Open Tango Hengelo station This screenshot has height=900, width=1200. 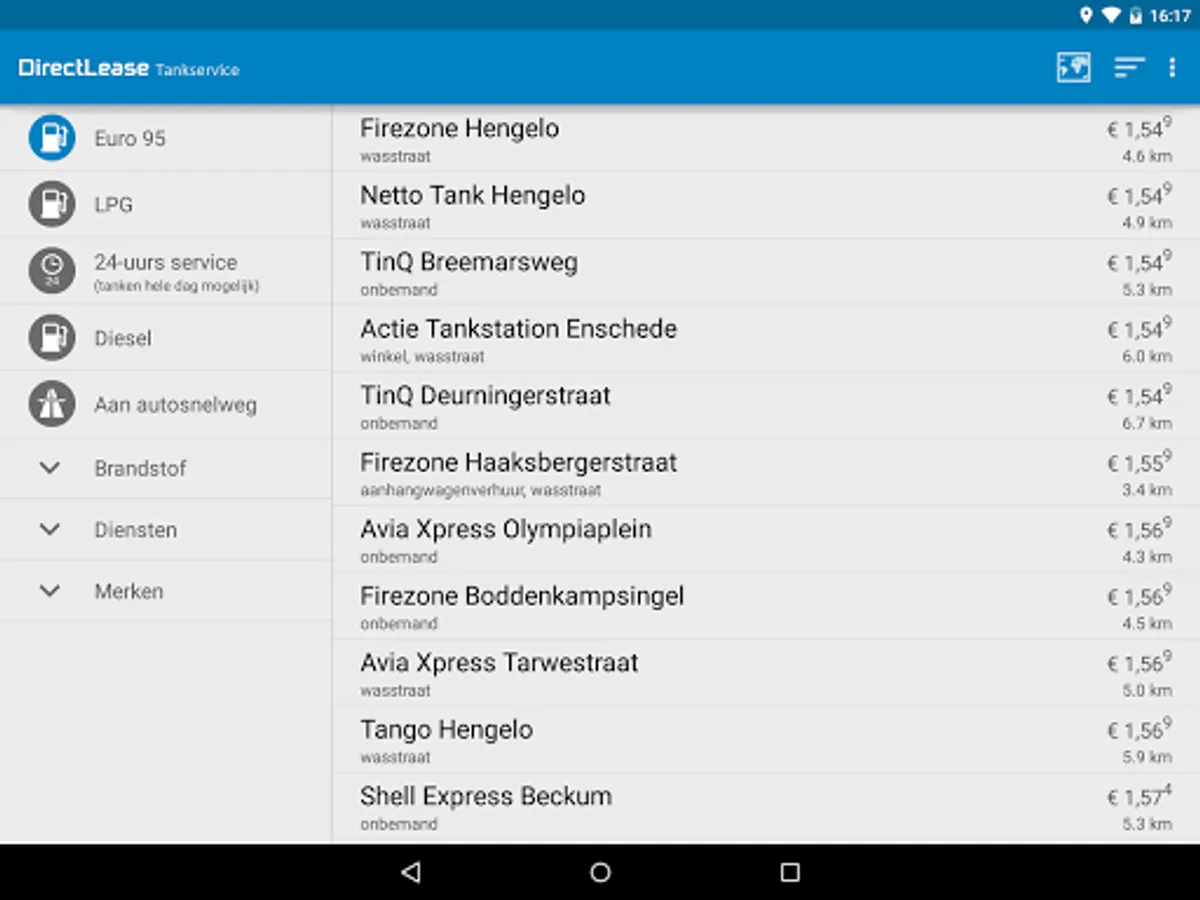[766, 740]
